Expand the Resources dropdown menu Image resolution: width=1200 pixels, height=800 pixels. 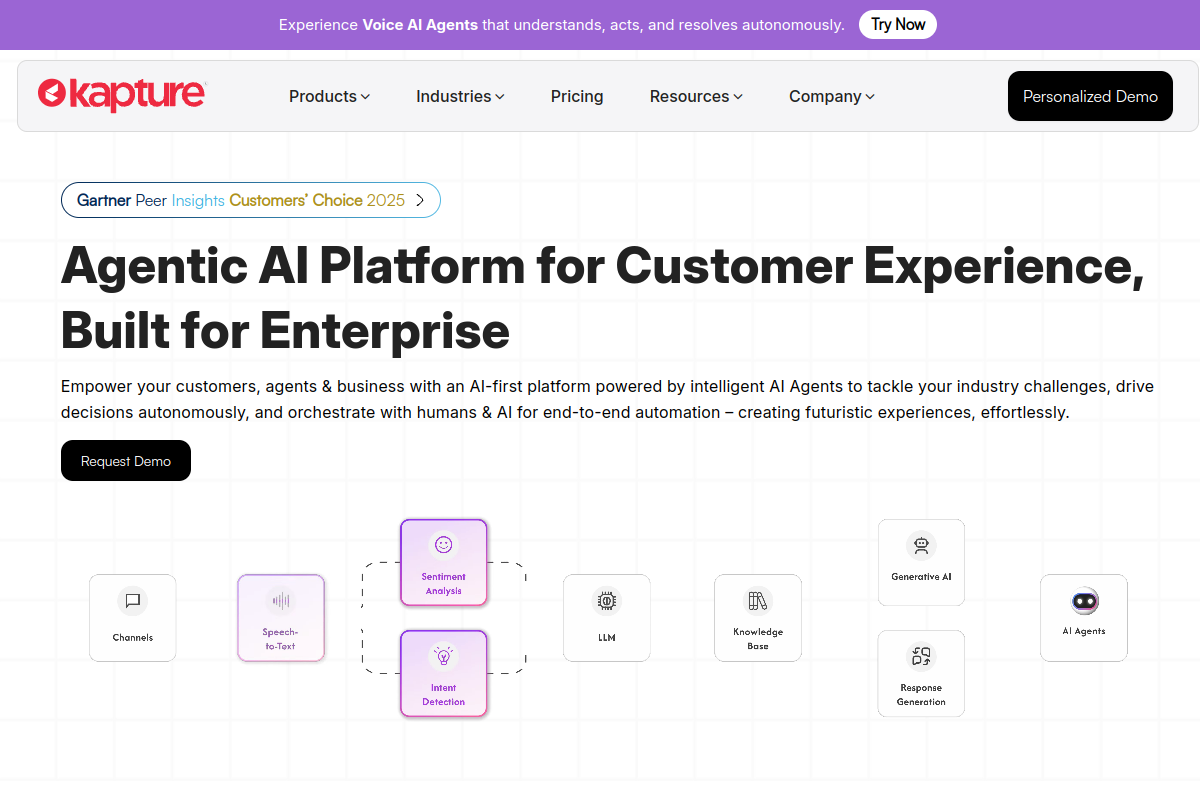point(696,97)
